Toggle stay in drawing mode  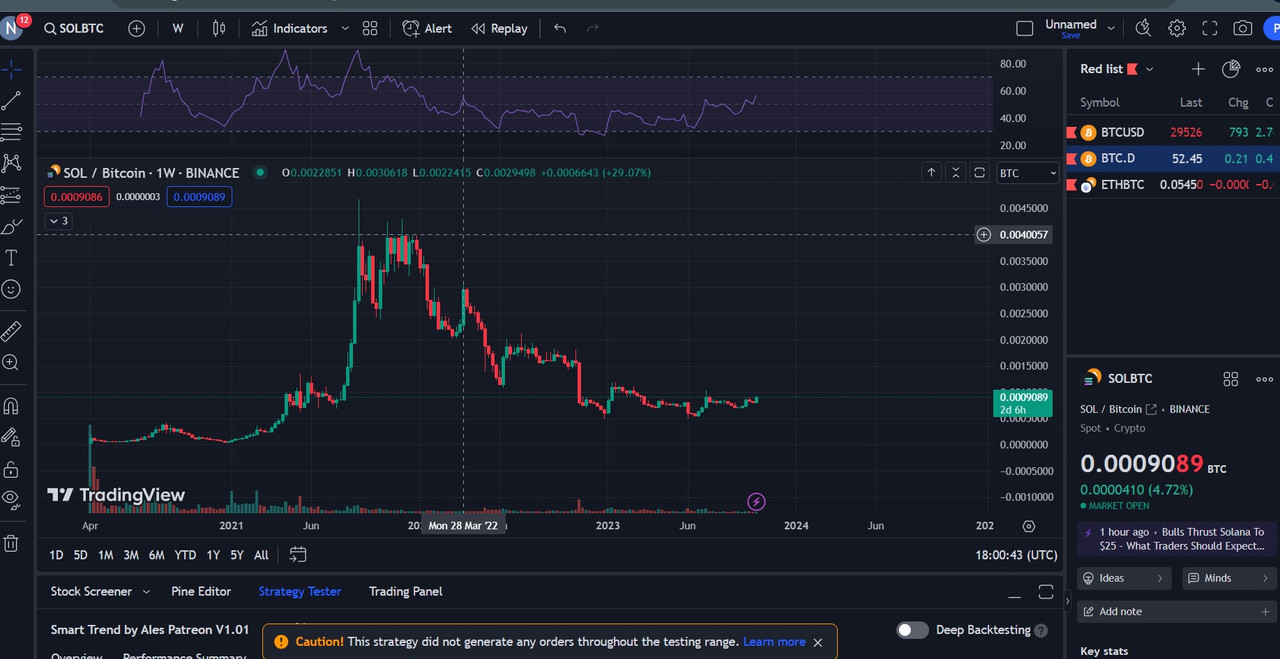11,437
